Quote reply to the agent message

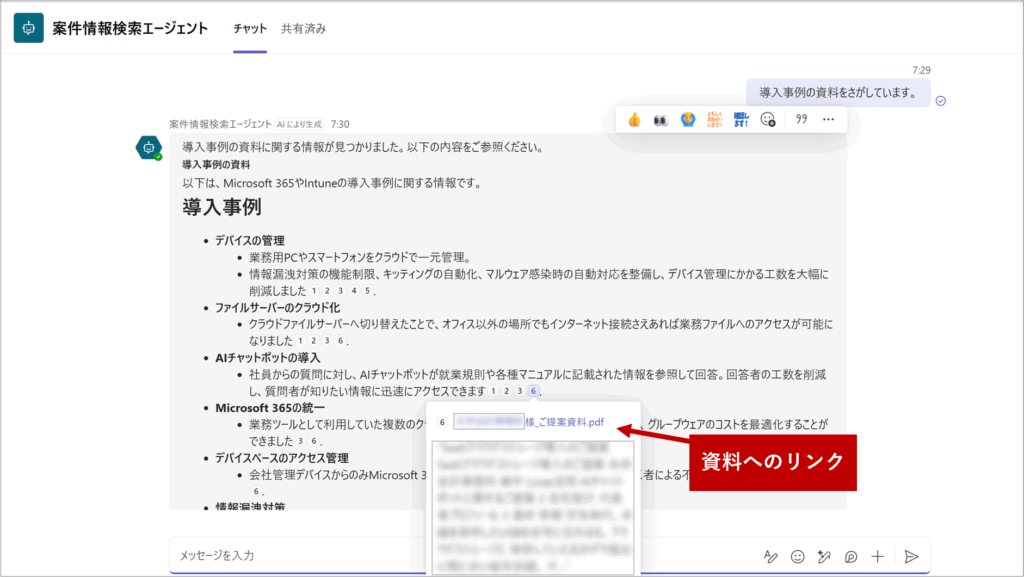pyautogui.click(x=801, y=119)
